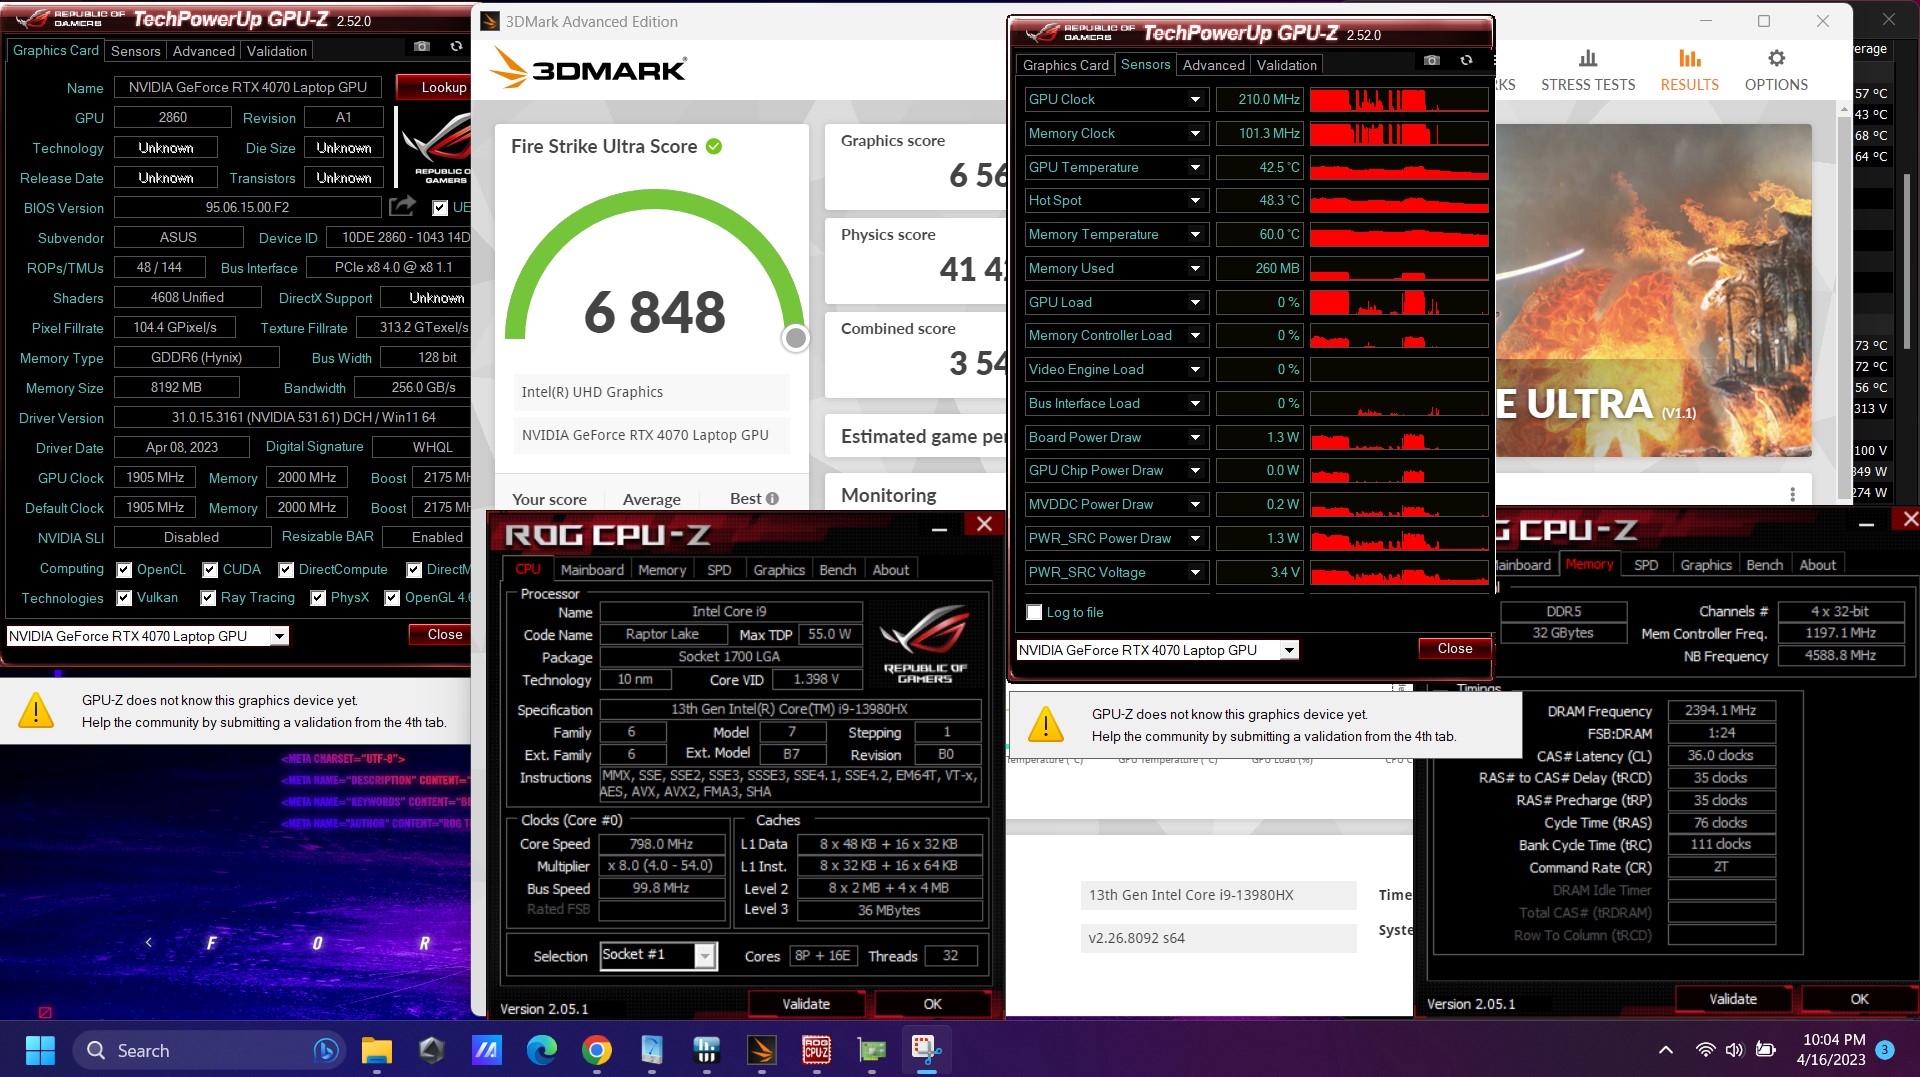Open RESULTS section in 3DMark
Viewport: 1920px width, 1077px height.
click(1690, 70)
